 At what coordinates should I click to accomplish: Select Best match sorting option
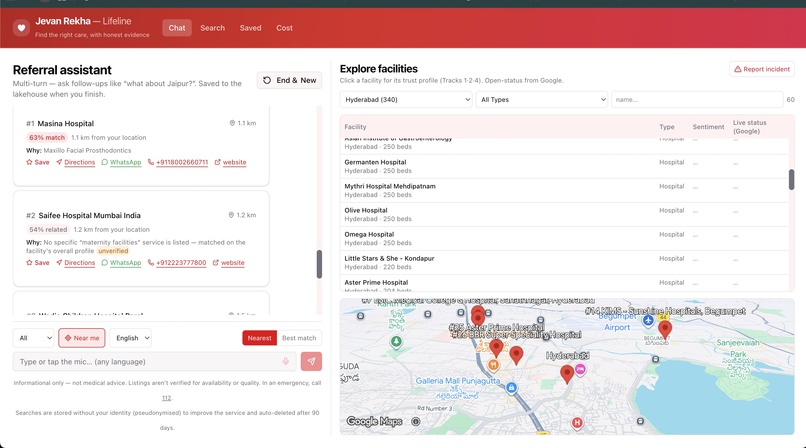[299, 338]
